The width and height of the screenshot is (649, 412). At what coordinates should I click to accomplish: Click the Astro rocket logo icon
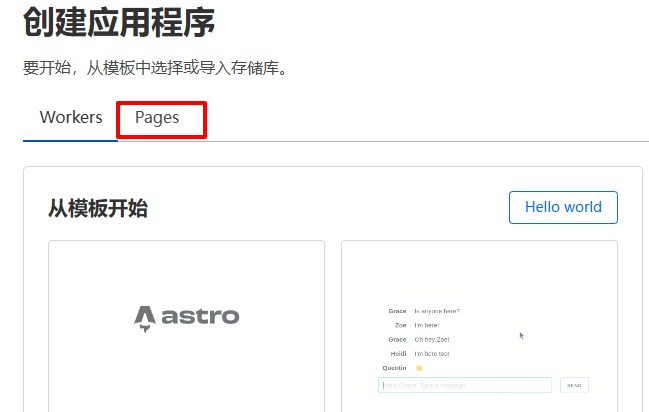[x=145, y=319]
